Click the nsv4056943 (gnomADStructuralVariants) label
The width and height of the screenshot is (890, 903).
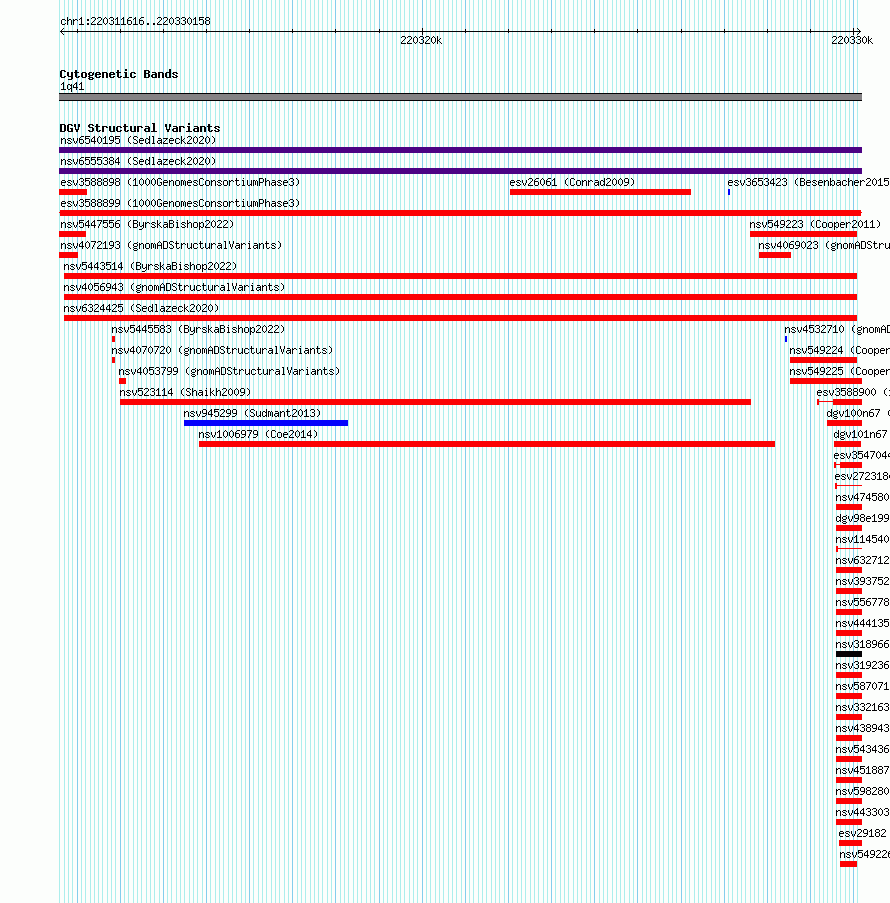coord(175,287)
